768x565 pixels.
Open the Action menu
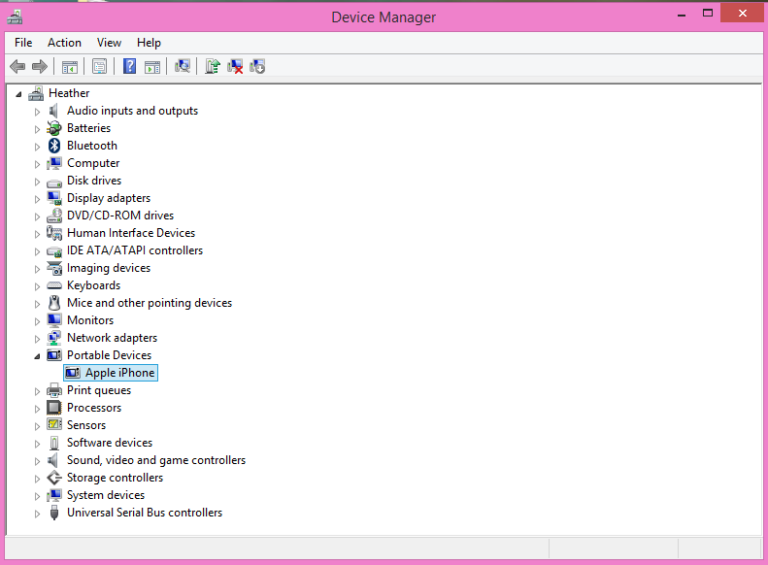[x=64, y=43]
